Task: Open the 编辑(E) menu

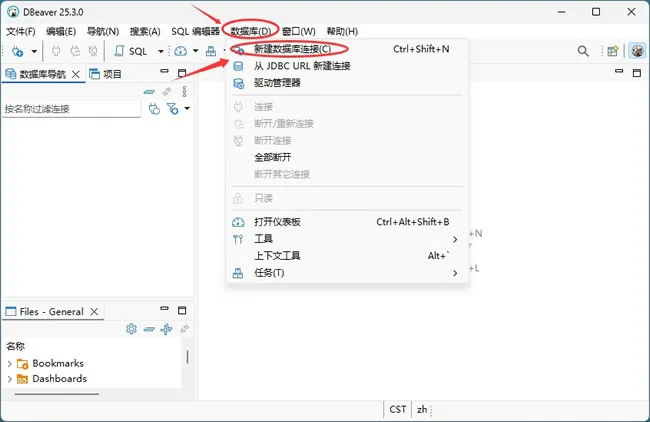Action: tap(61, 32)
